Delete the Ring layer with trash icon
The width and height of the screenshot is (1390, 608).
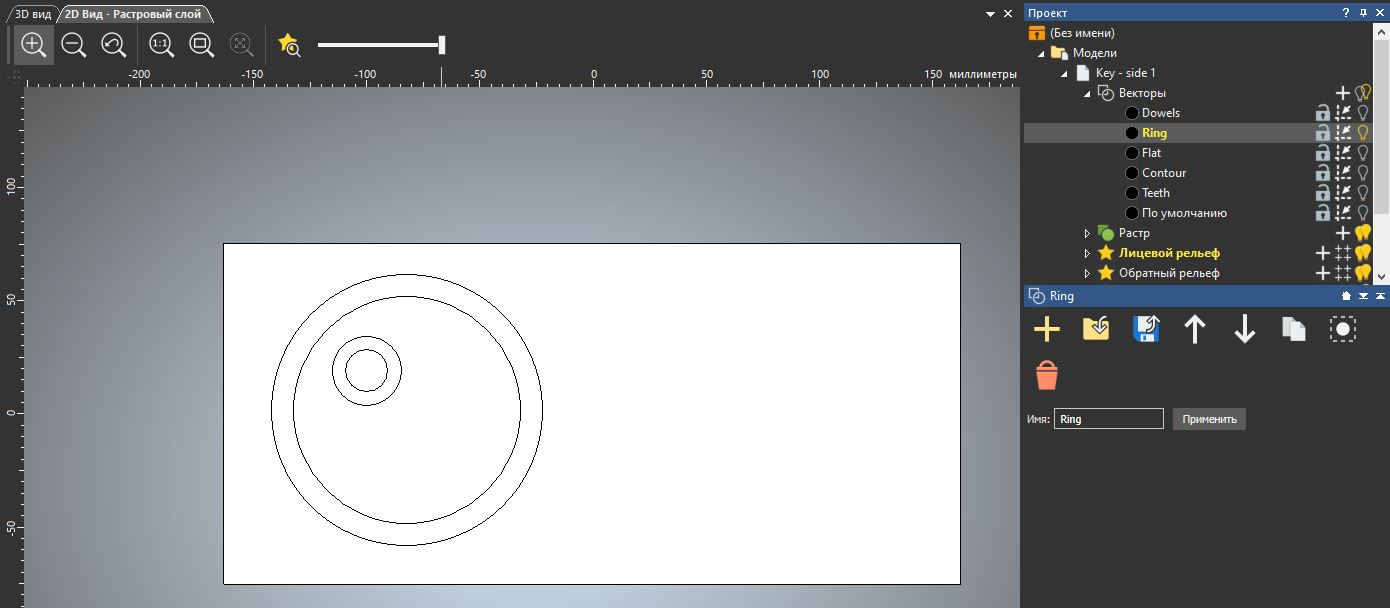pyautogui.click(x=1046, y=376)
